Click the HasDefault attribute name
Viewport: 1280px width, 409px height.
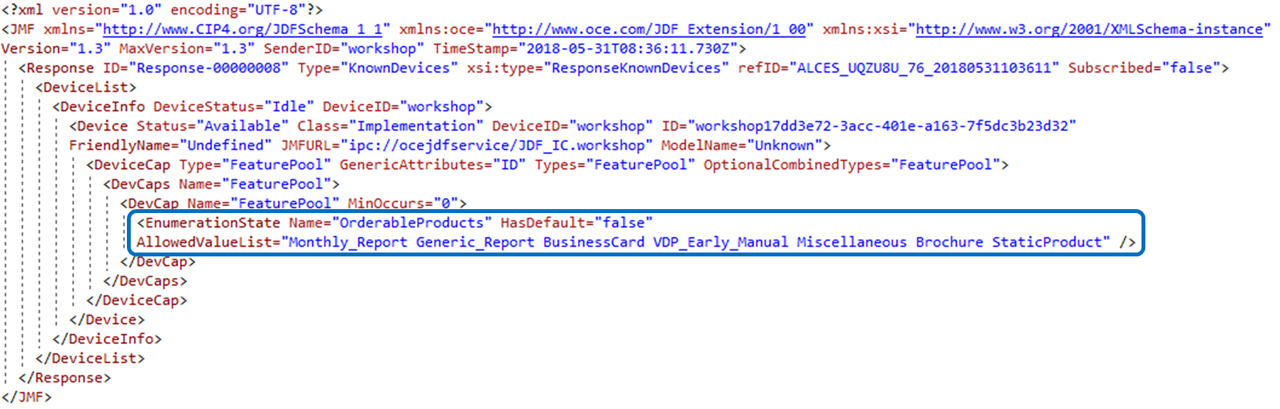[545, 221]
